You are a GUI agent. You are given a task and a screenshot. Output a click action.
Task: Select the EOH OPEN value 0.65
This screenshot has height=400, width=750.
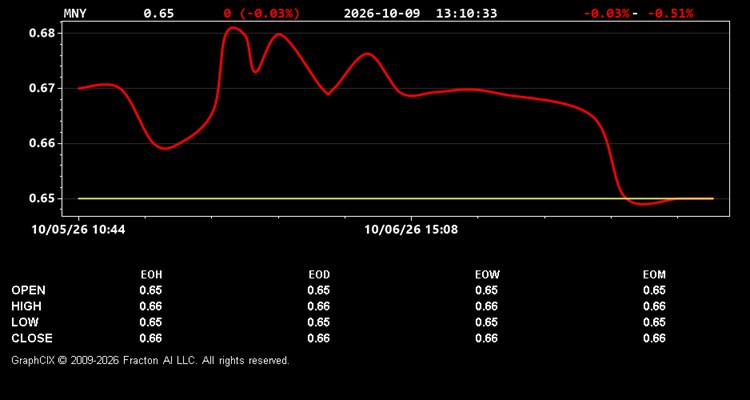151,290
